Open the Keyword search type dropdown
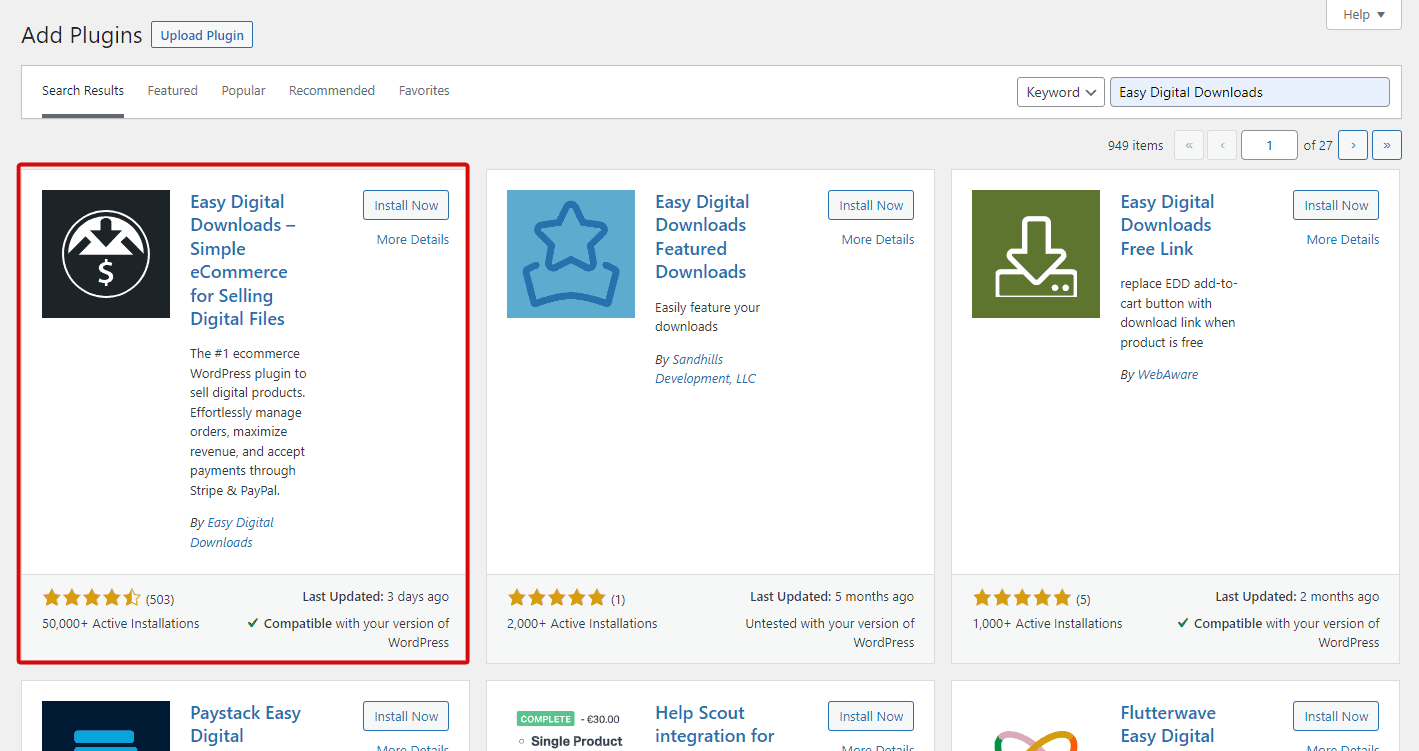The width and height of the screenshot is (1419, 751). [1060, 92]
